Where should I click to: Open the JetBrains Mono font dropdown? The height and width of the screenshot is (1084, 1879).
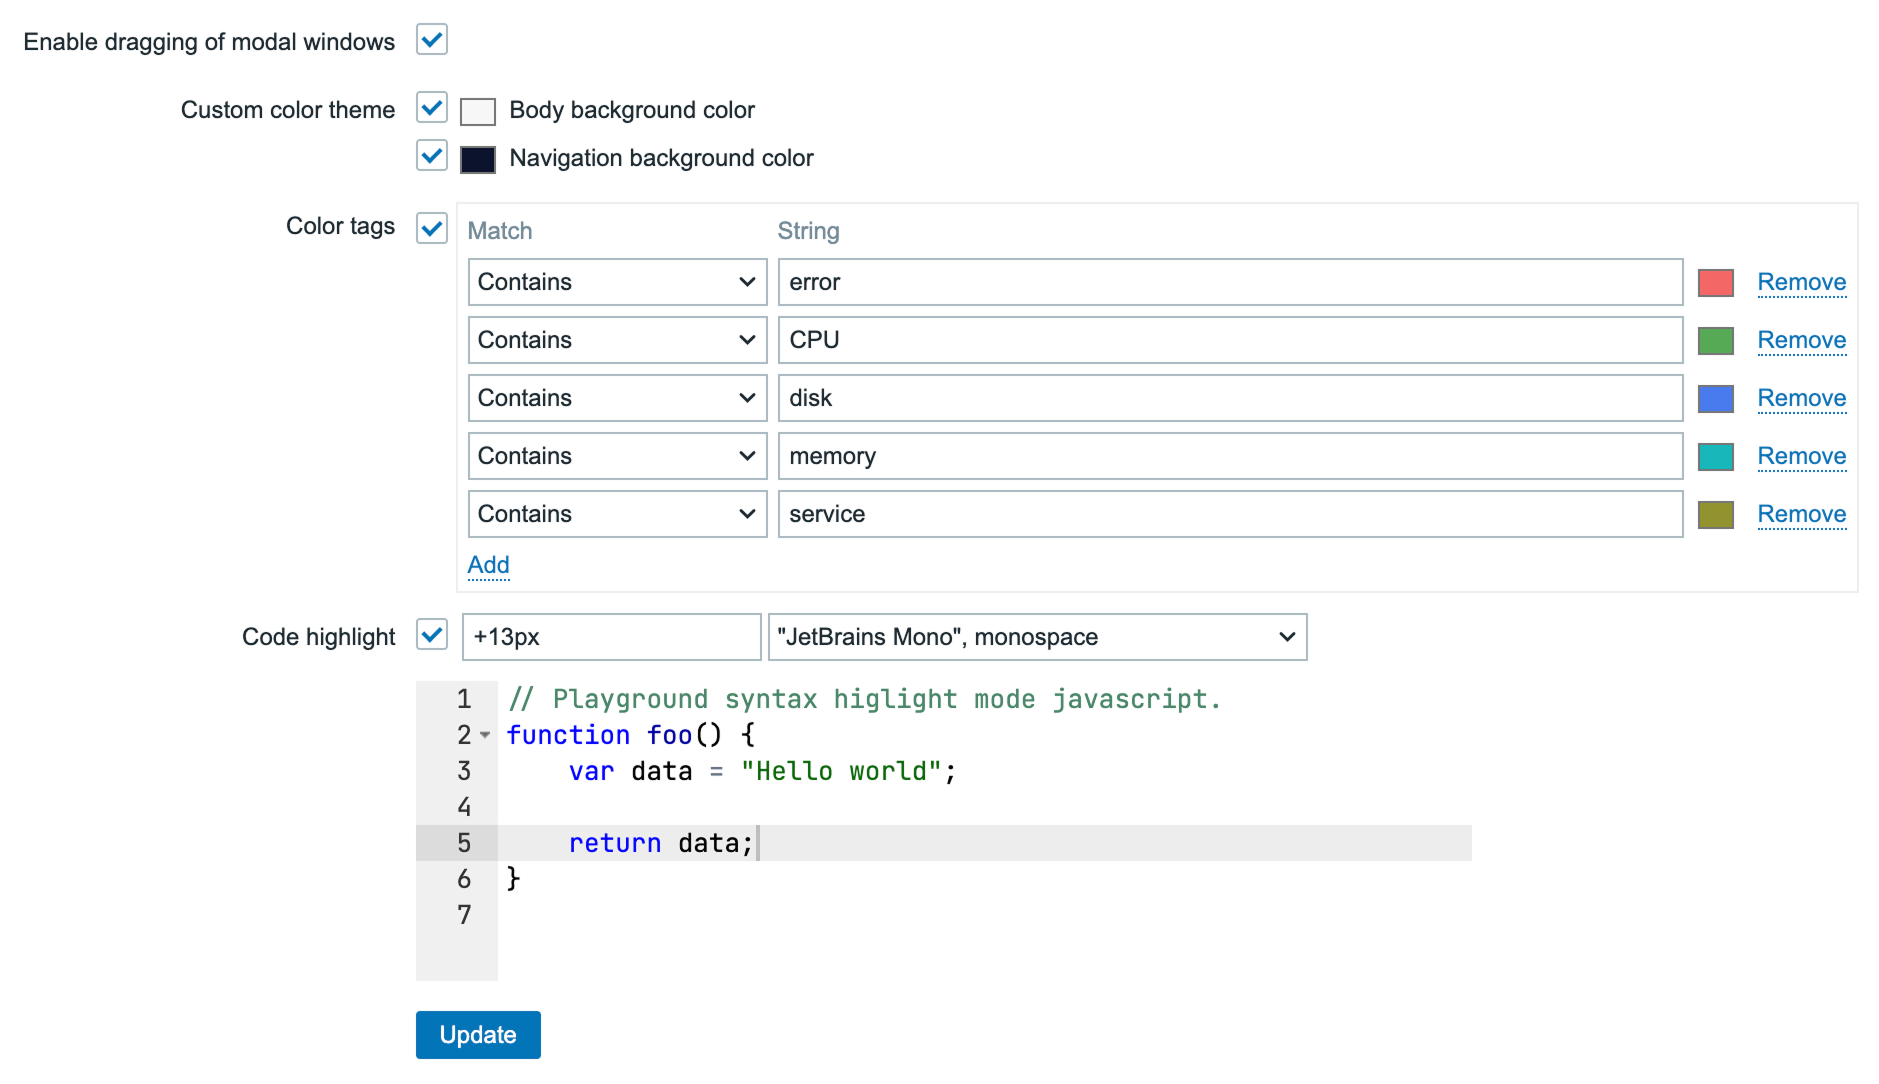(1037, 637)
